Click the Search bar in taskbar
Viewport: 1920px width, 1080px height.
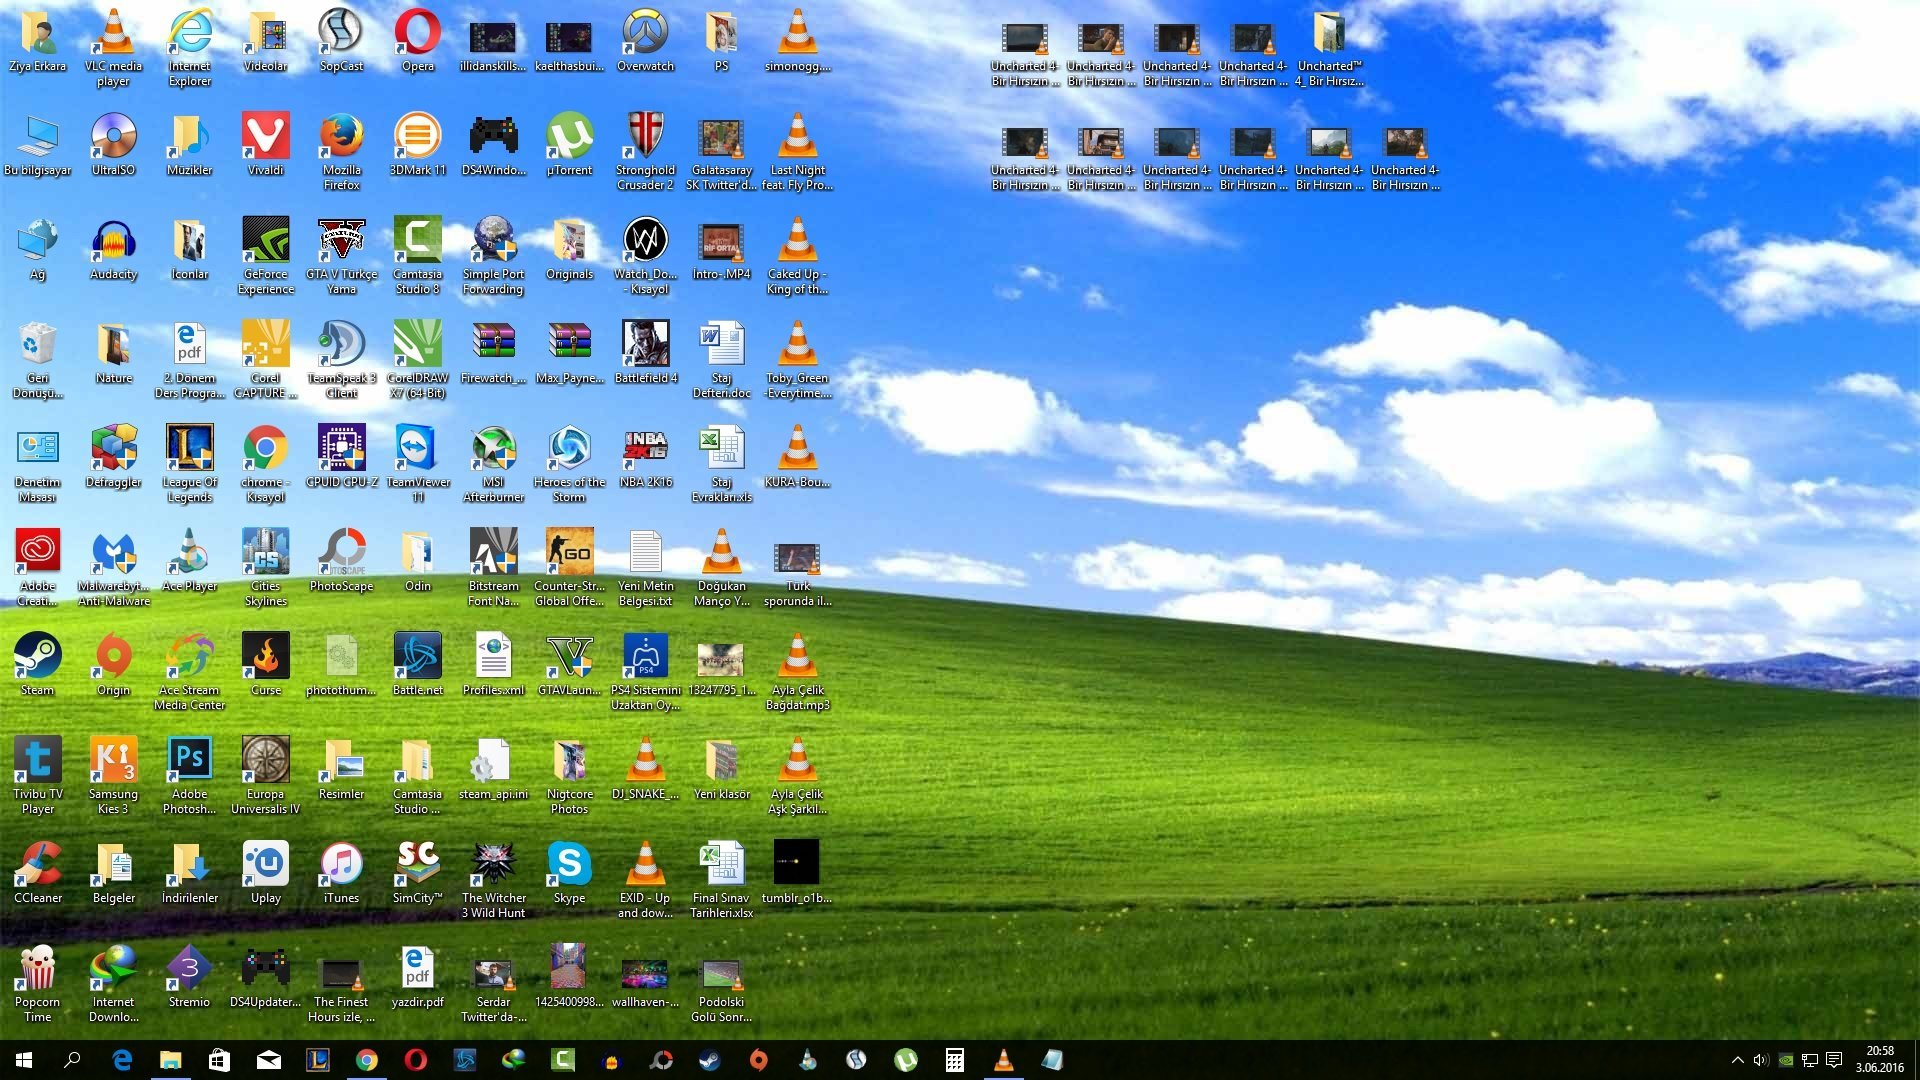[x=73, y=1060]
